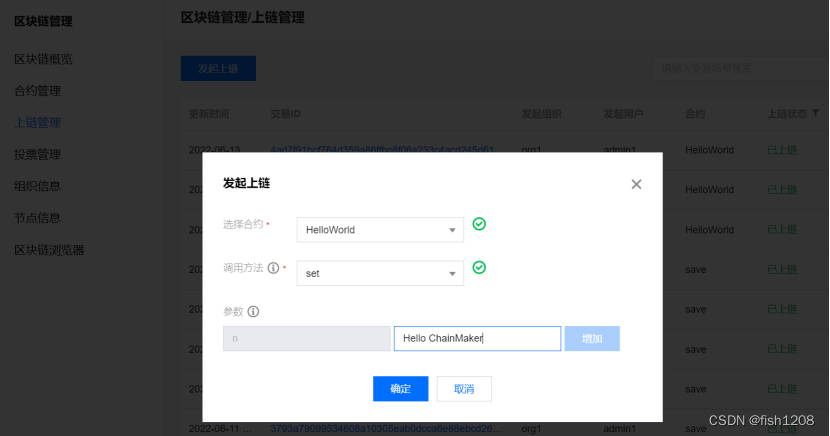The image size is (830, 436).
Task: Click the transaction hash search box
Action: click(740, 68)
